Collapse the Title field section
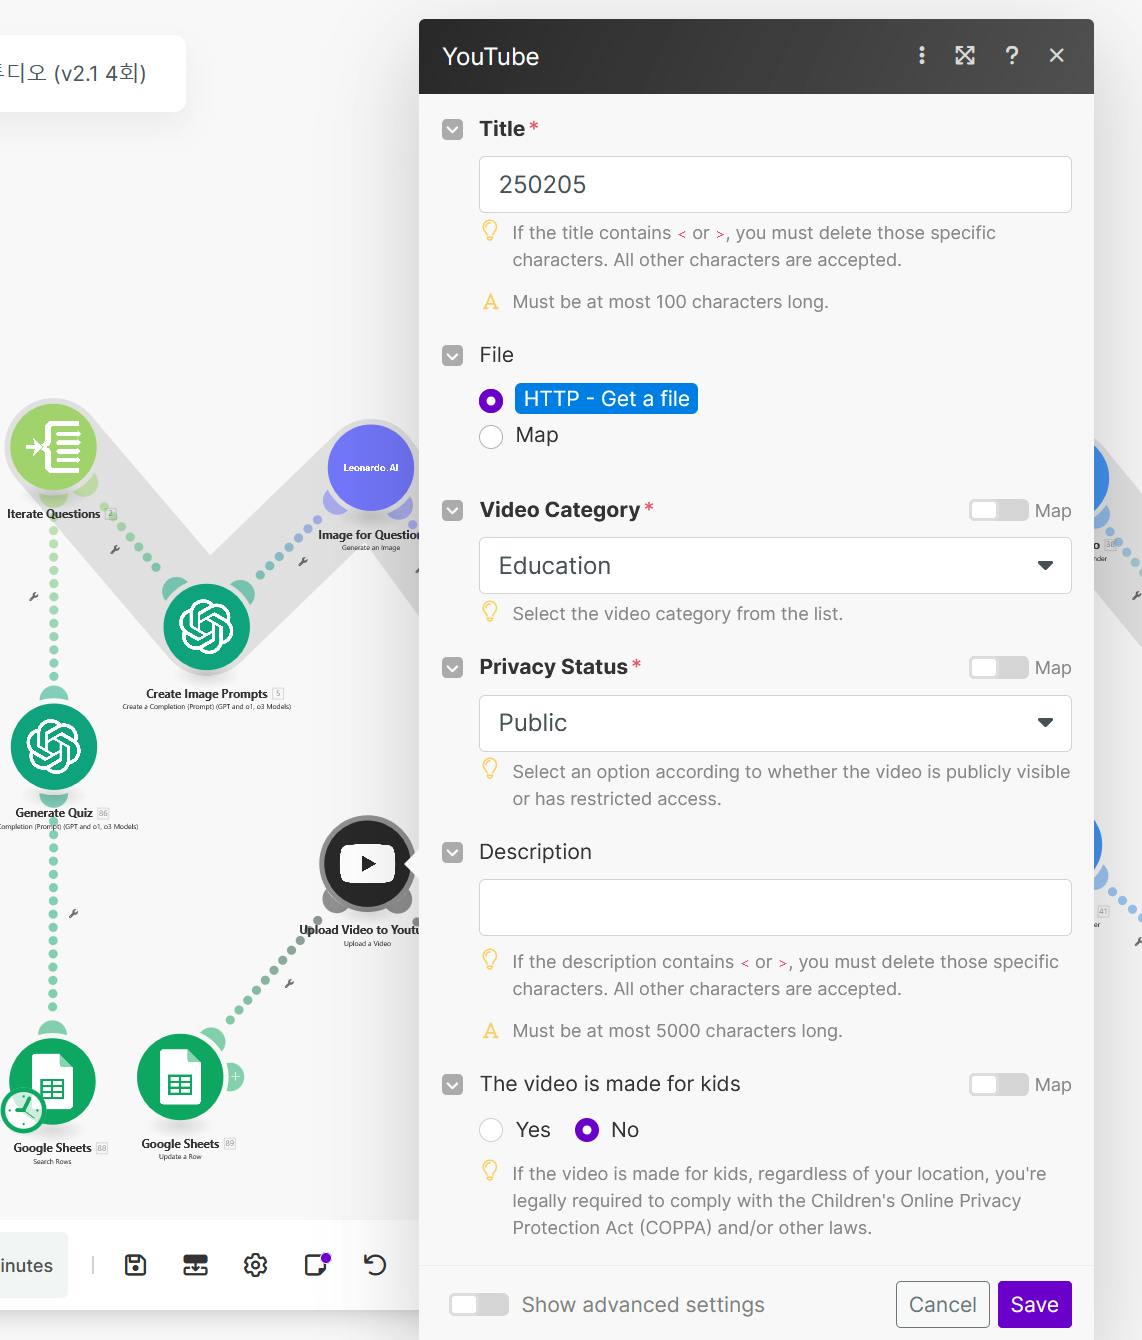 (x=453, y=129)
